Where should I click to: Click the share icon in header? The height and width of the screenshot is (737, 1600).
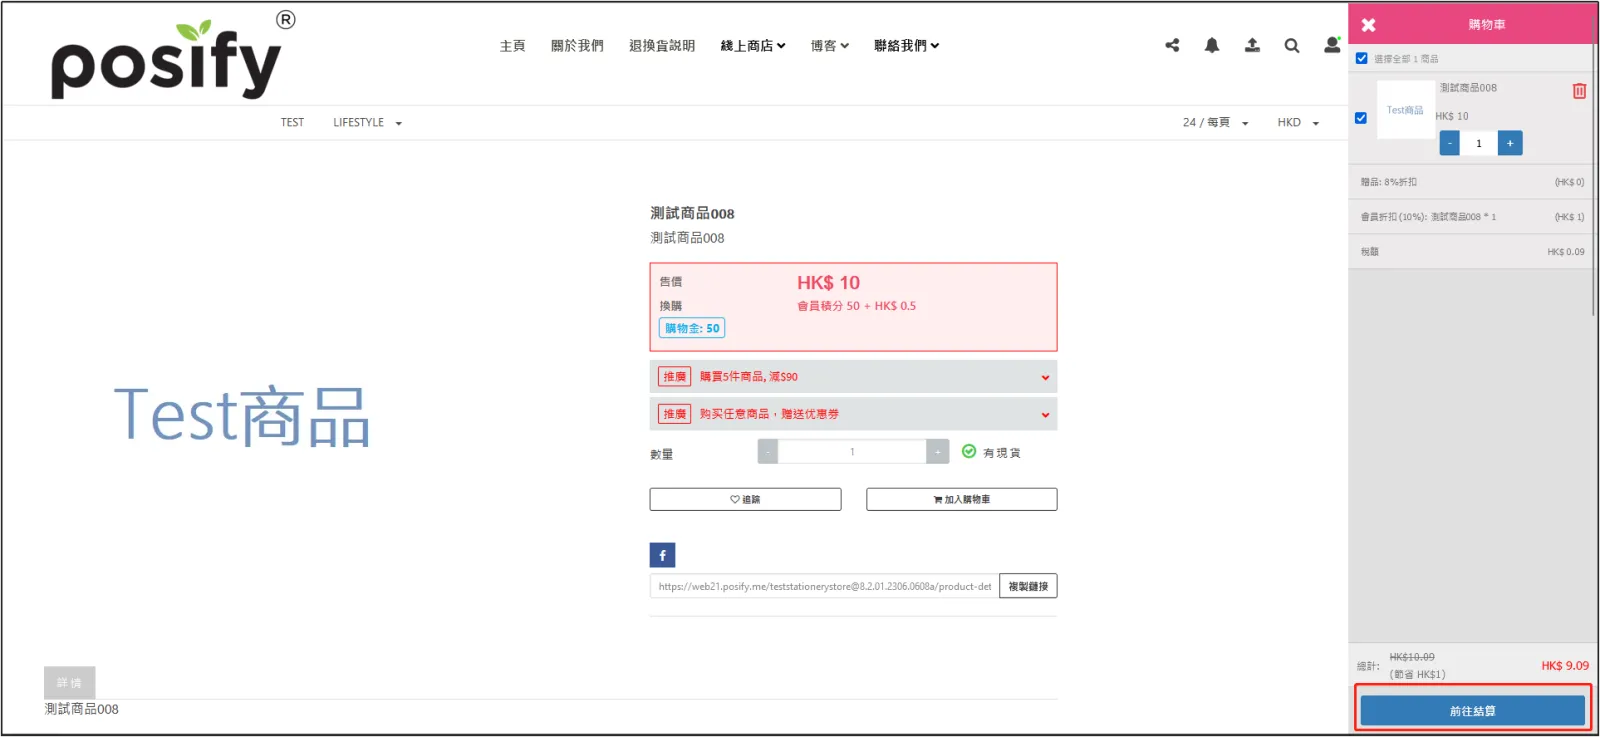click(1172, 45)
